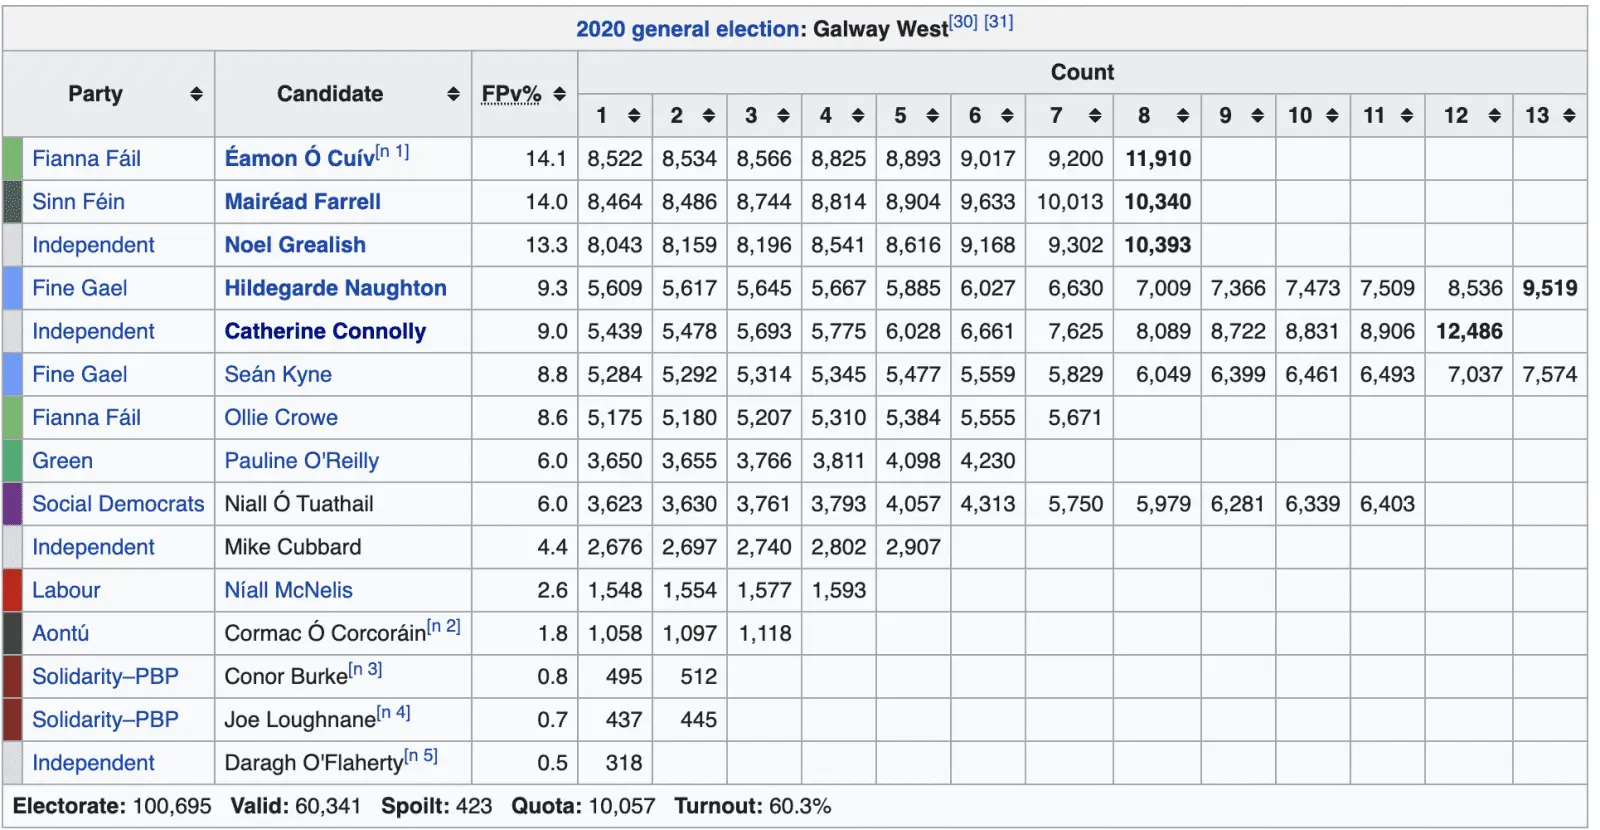
Task: Sort table by Candidate column
Action: (x=453, y=94)
